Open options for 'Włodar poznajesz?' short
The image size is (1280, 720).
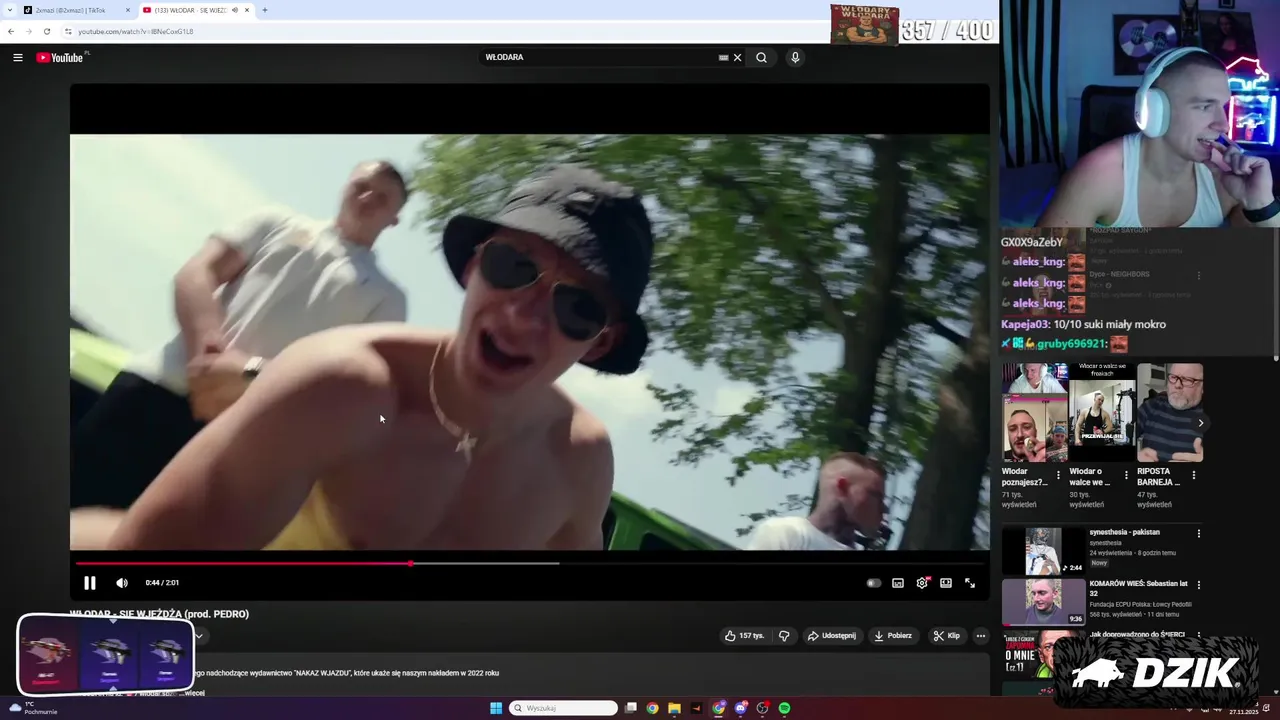pos(1059,475)
